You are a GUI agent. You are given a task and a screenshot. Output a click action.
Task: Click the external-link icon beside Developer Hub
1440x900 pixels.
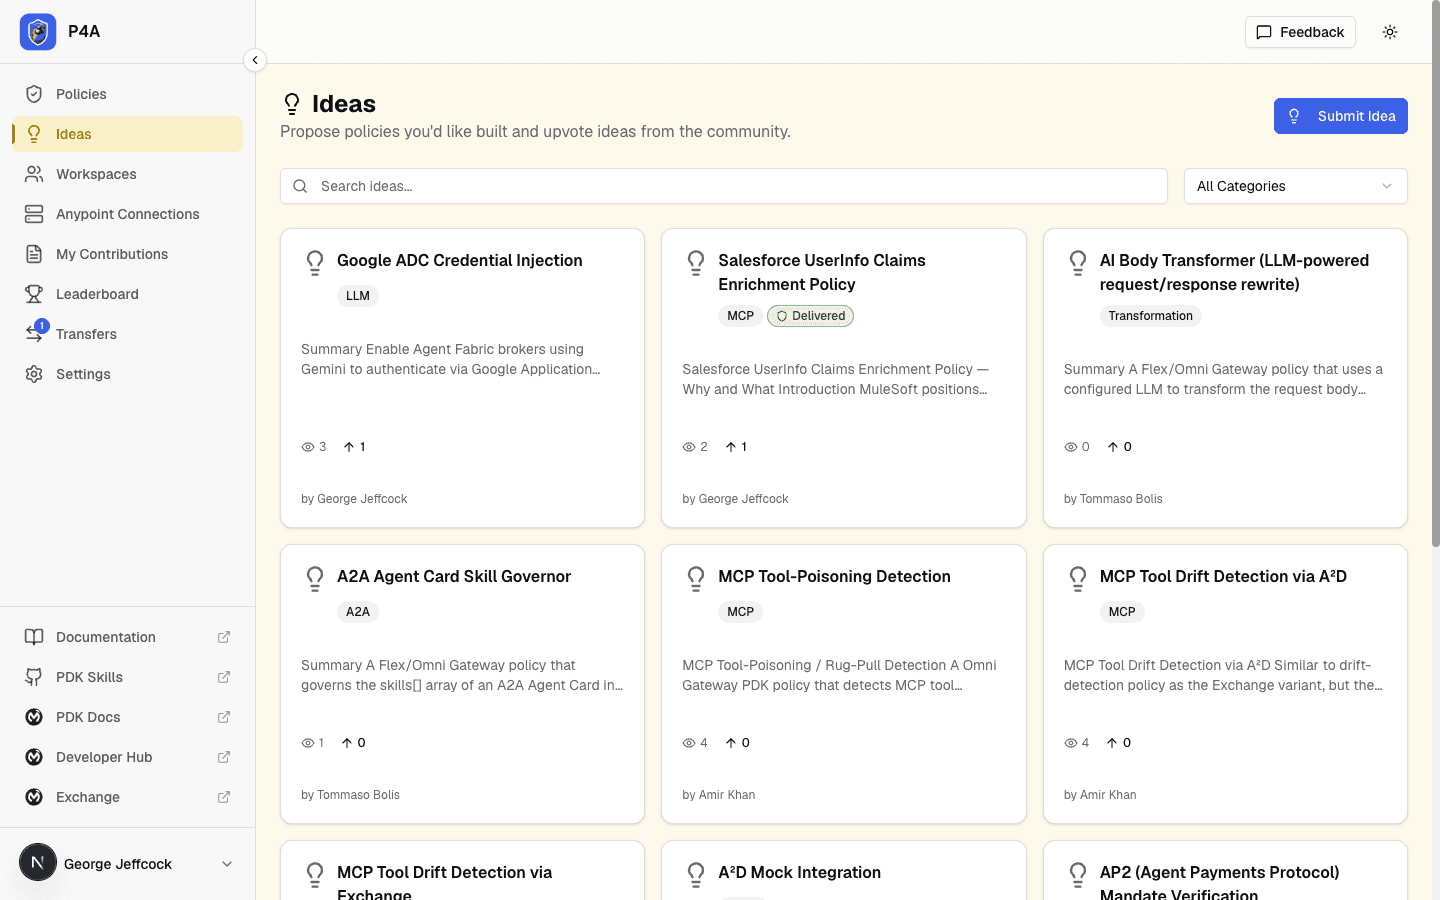click(x=224, y=757)
